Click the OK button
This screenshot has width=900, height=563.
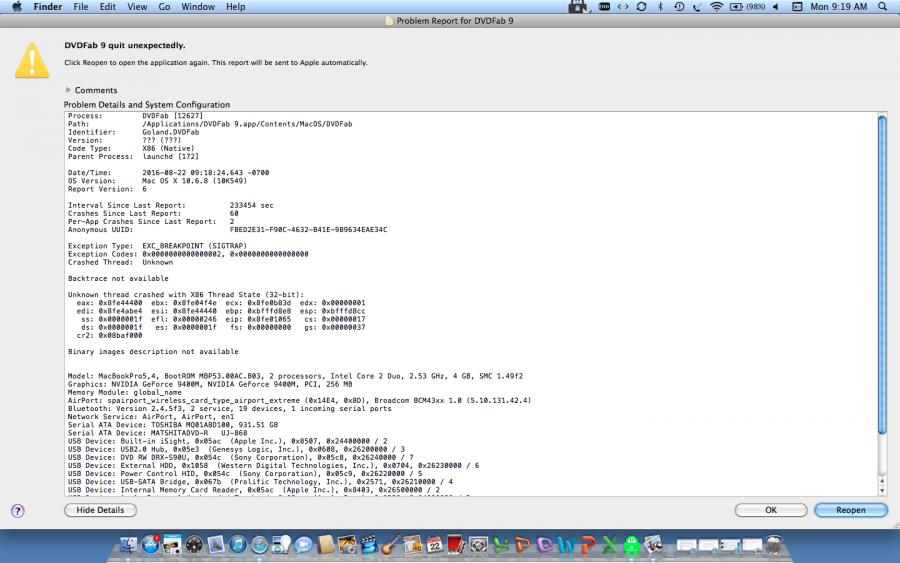point(771,510)
